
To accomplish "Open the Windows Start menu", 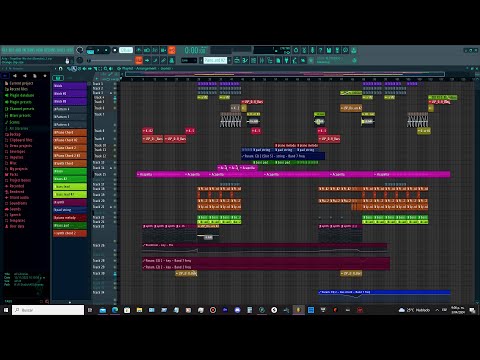I will click(6, 310).
